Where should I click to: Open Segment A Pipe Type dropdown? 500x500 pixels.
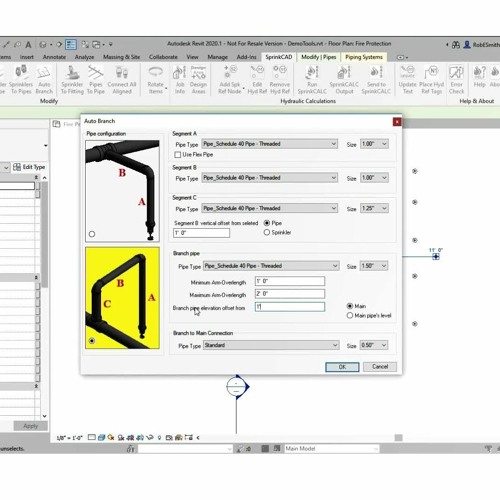[270, 144]
